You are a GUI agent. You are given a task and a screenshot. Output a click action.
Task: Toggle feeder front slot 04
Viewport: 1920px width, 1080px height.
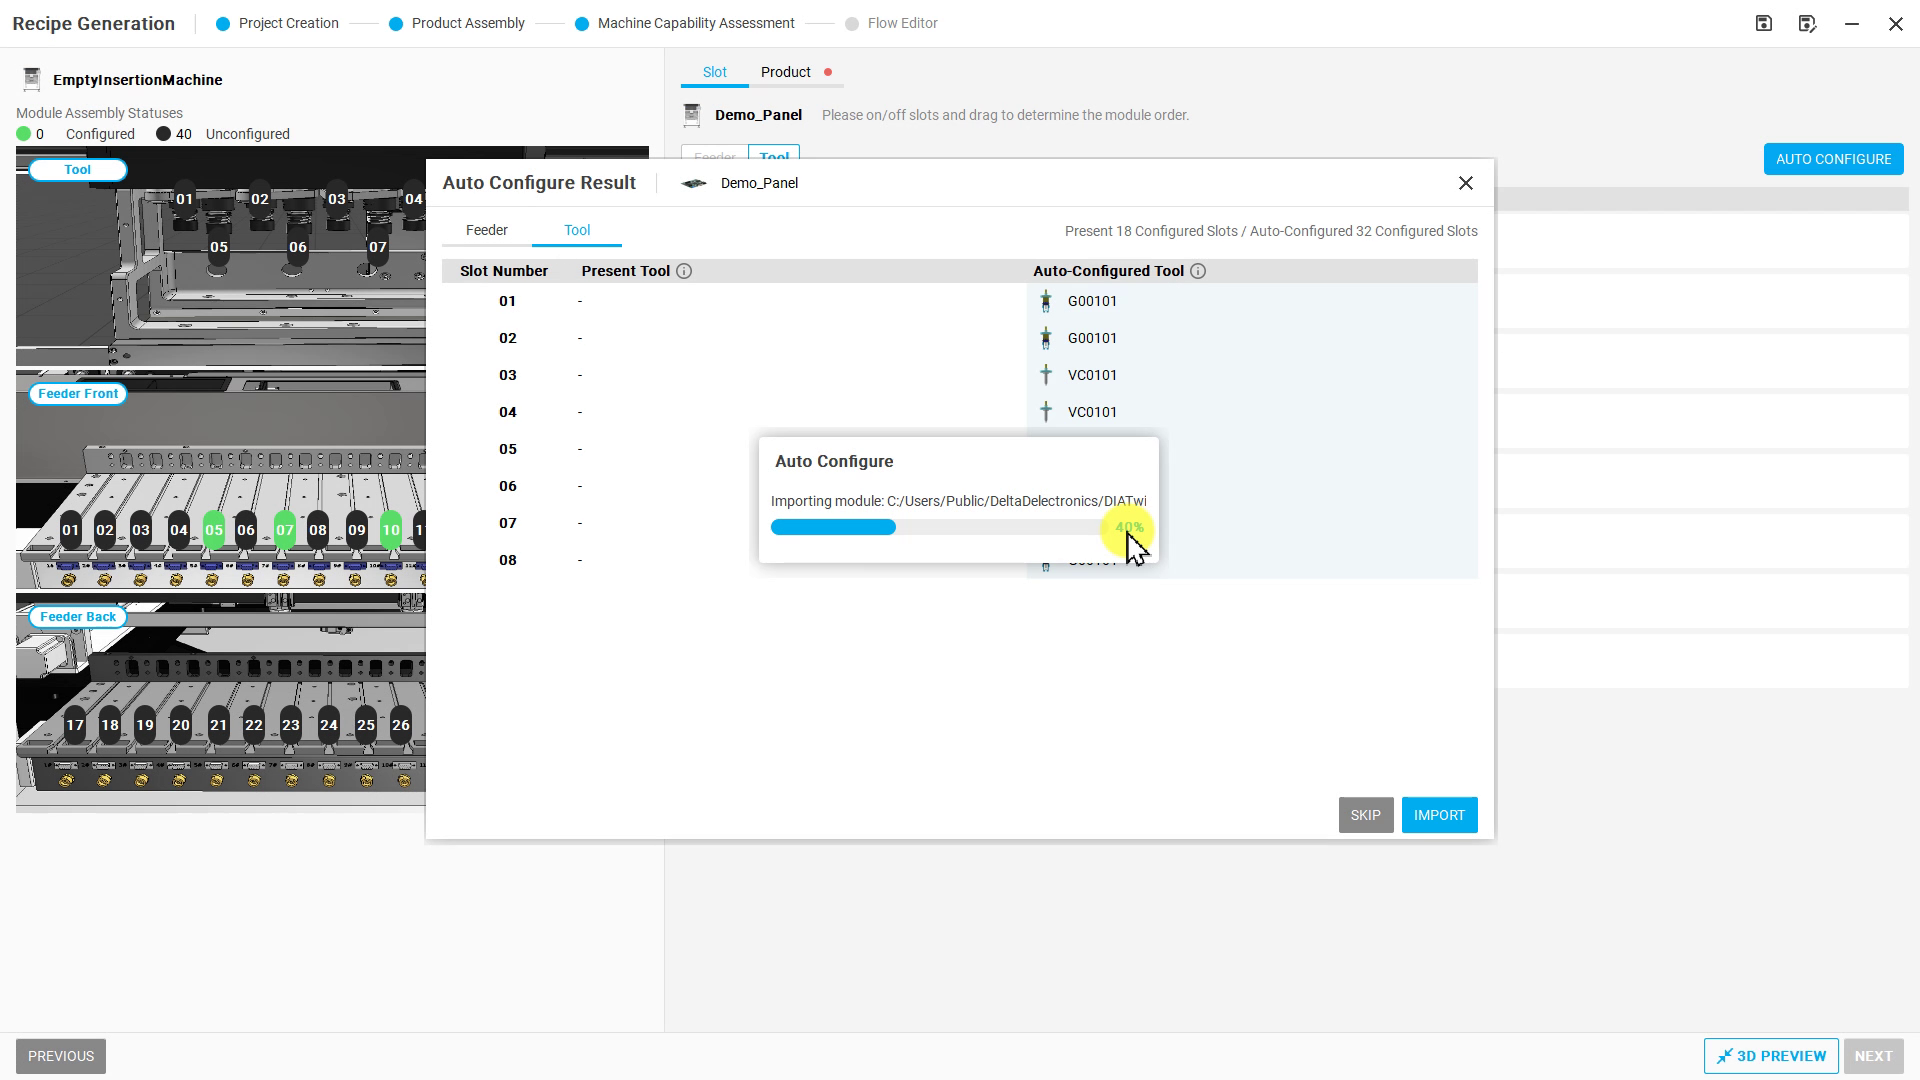tap(179, 531)
